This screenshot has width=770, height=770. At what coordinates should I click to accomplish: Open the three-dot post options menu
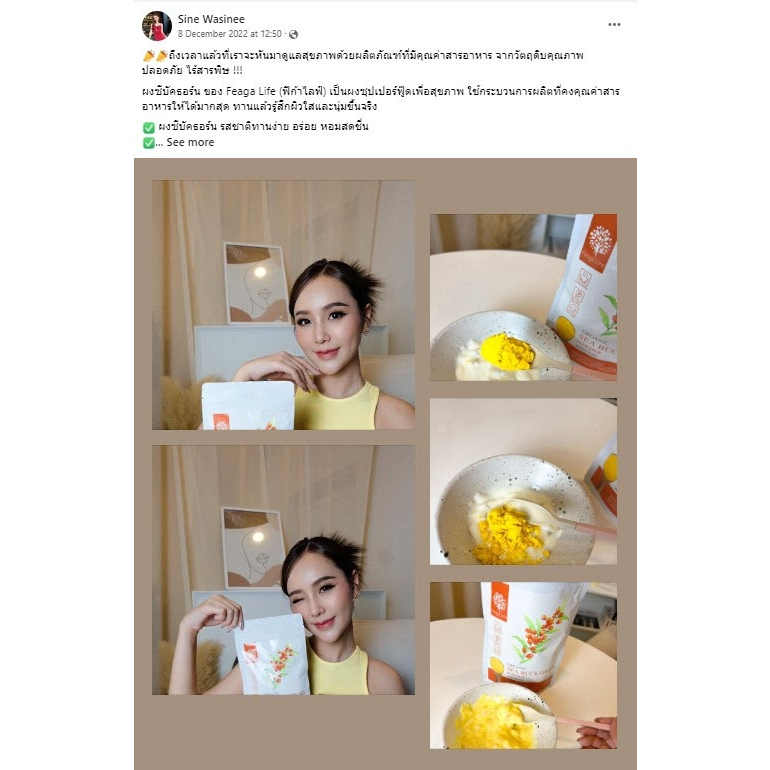614,25
